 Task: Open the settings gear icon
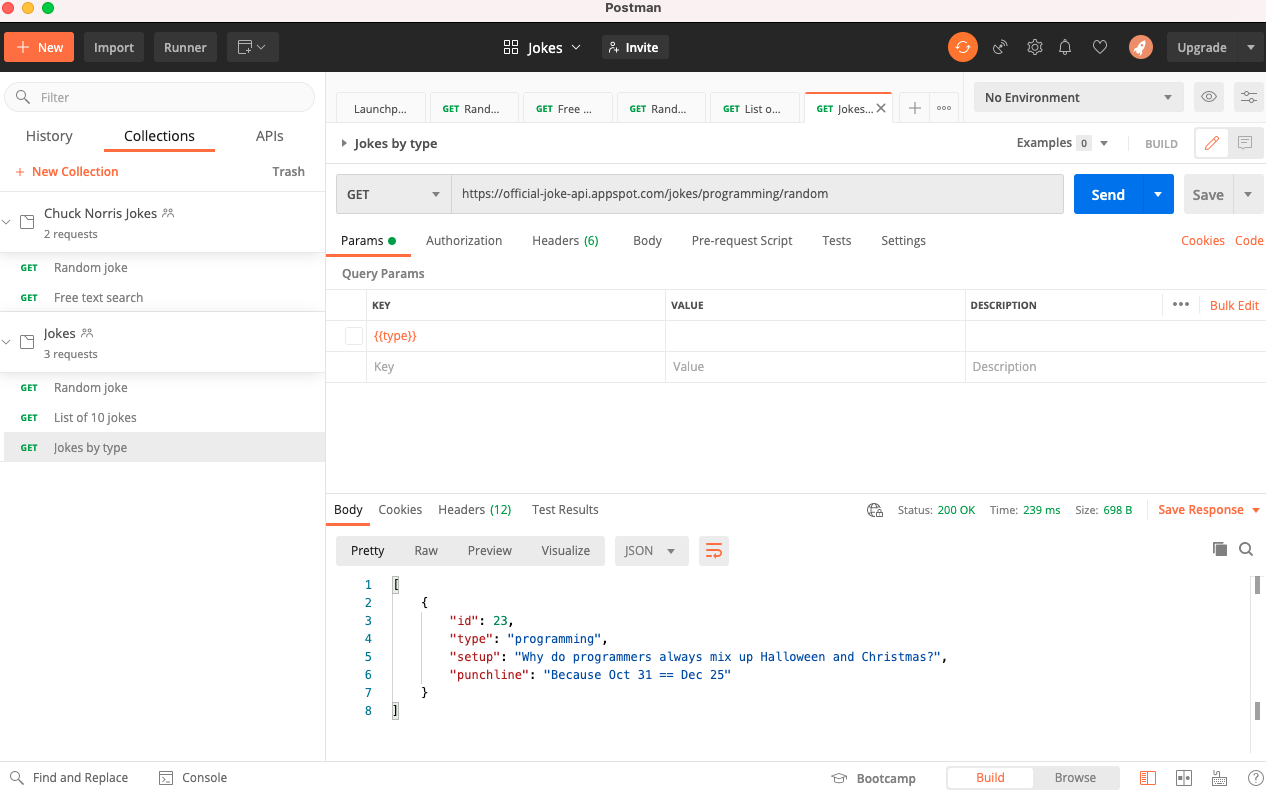(x=1035, y=47)
